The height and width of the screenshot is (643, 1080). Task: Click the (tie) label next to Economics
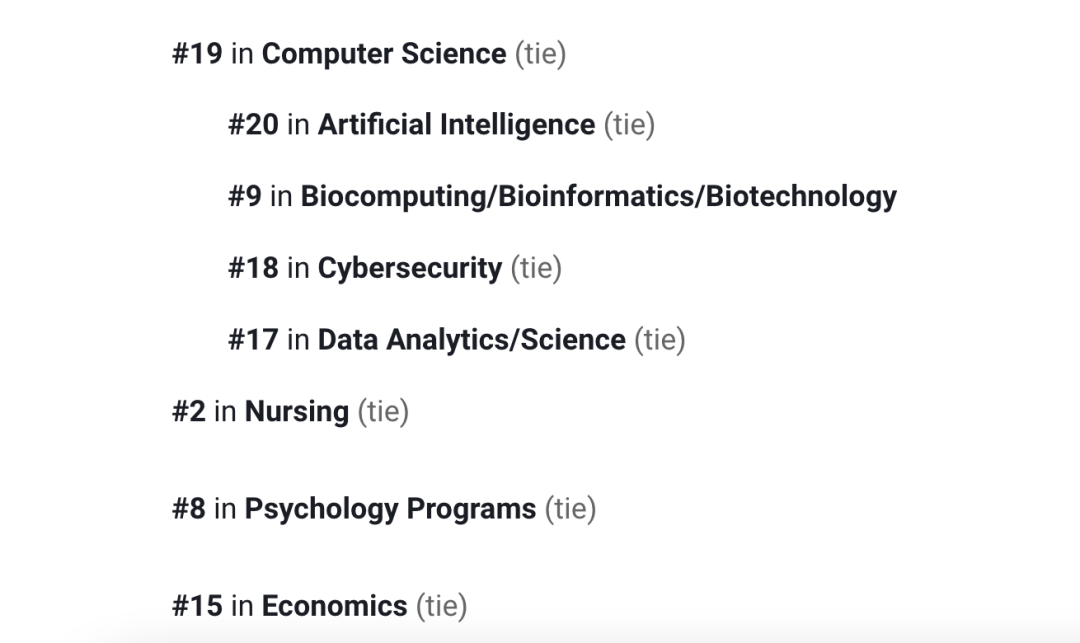pyautogui.click(x=441, y=606)
